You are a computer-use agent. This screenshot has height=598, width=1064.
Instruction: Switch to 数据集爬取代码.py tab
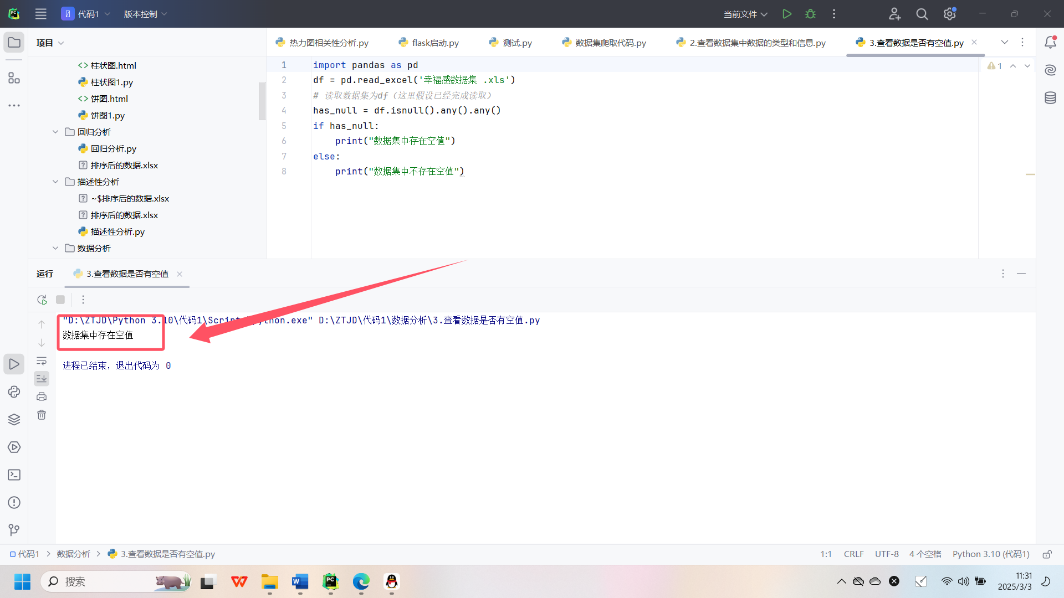604,43
